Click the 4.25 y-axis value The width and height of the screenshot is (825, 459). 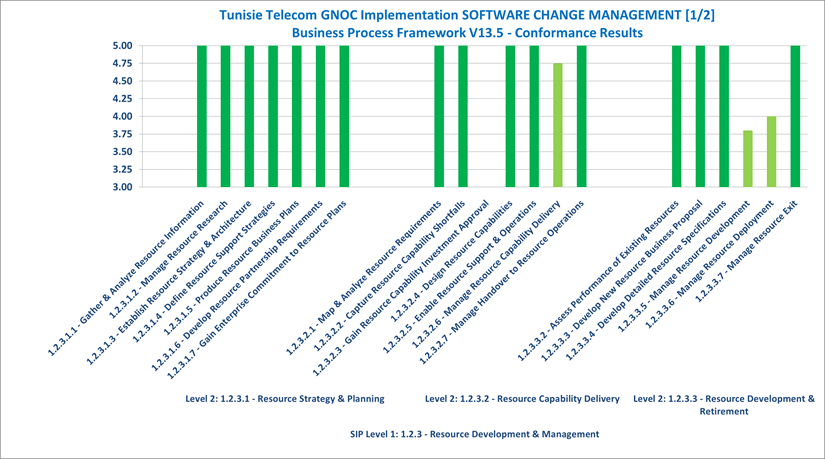(122, 99)
